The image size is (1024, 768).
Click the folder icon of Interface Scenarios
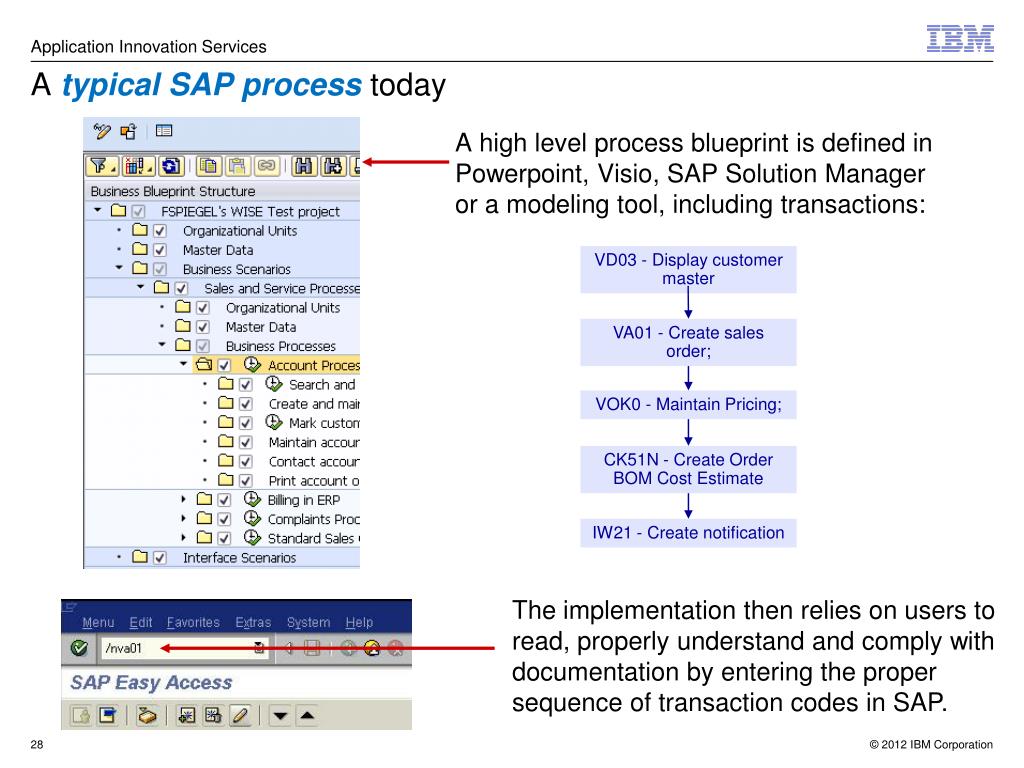point(140,557)
